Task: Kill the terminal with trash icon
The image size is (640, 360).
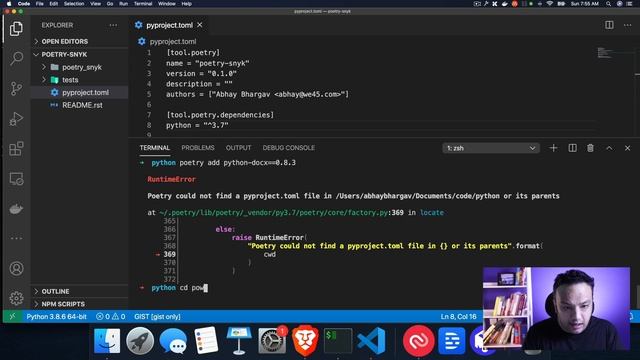Action: 590,148
